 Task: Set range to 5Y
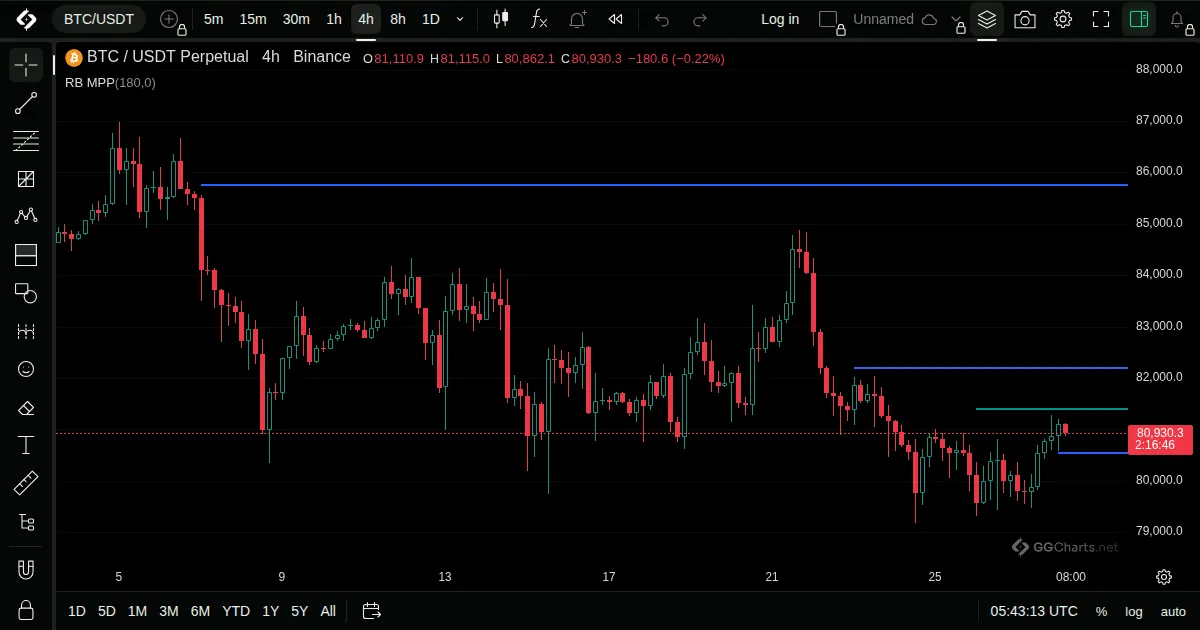coord(299,611)
